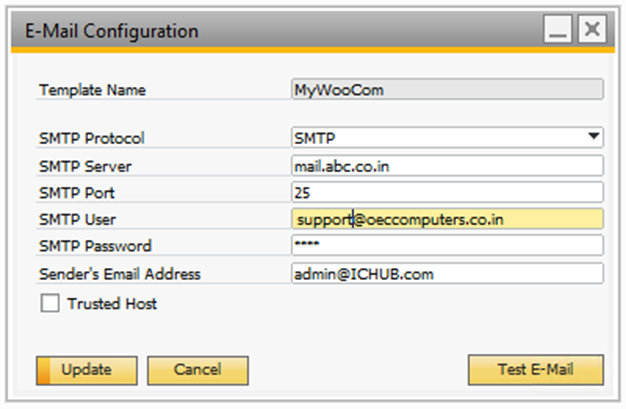Close the E-Mail Configuration dialog

(592, 31)
